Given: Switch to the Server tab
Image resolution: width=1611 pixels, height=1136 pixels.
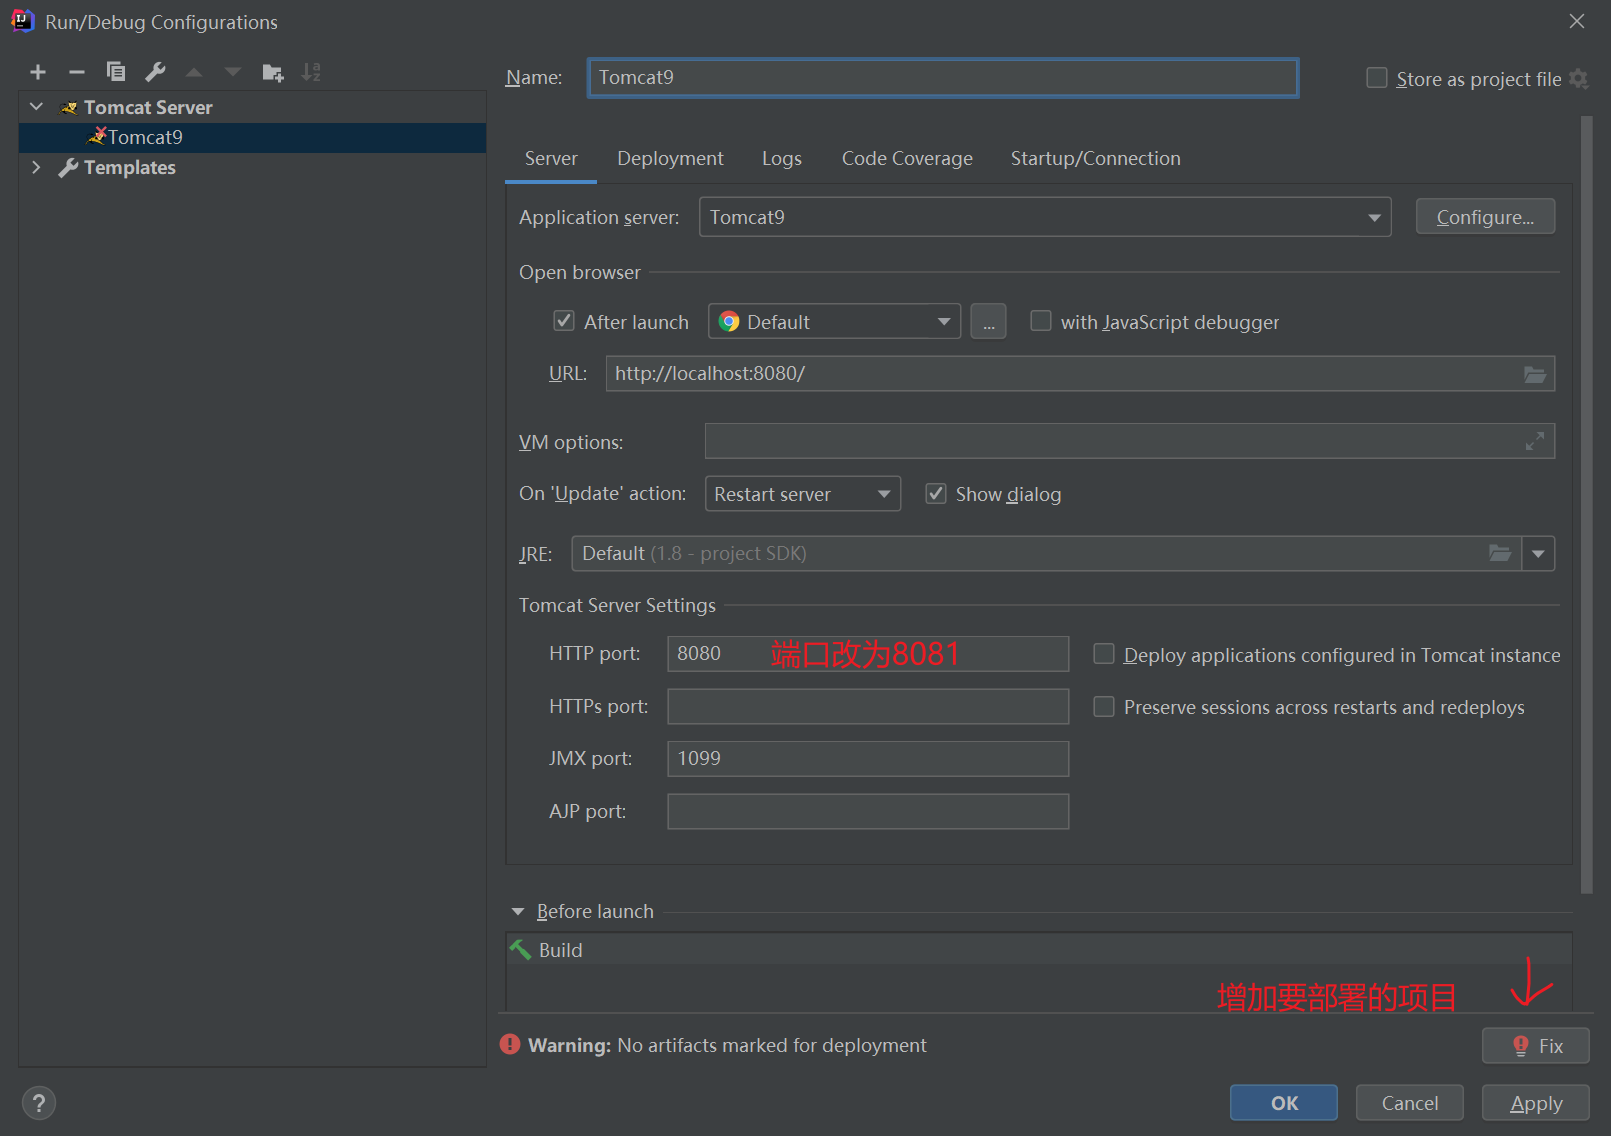Looking at the screenshot, I should click(551, 159).
